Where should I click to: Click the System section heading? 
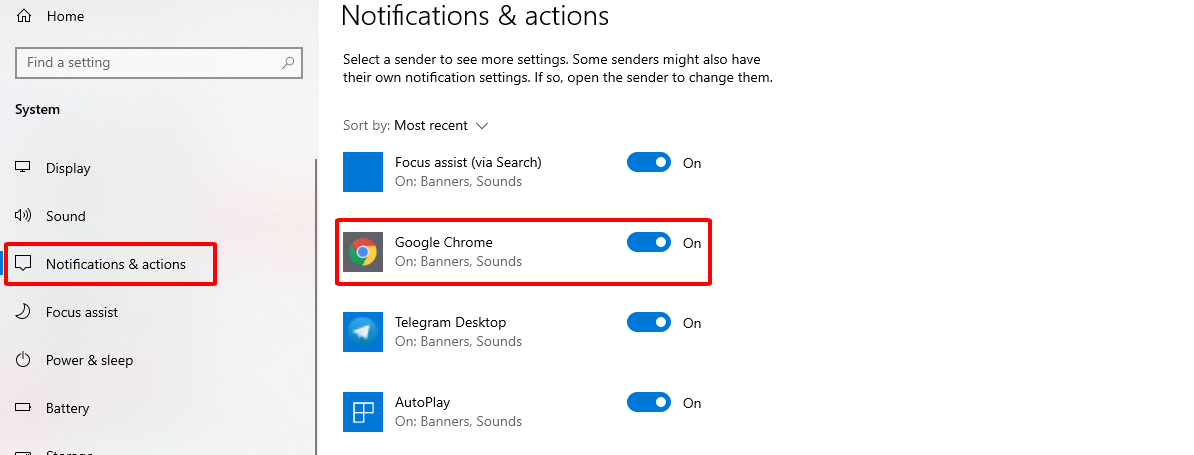(37, 110)
